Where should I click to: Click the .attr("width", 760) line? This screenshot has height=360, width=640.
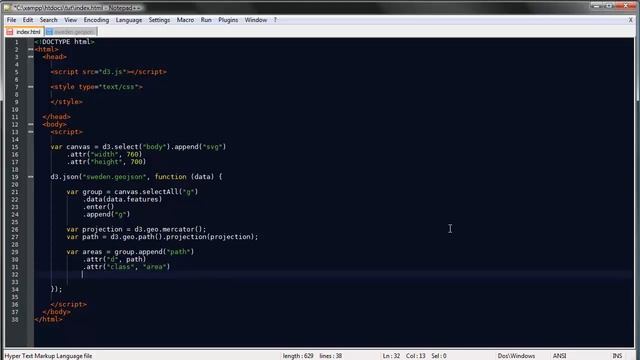(x=104, y=154)
